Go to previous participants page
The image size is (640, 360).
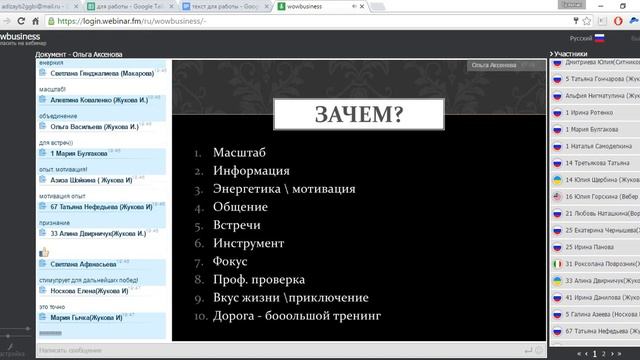coord(587,354)
